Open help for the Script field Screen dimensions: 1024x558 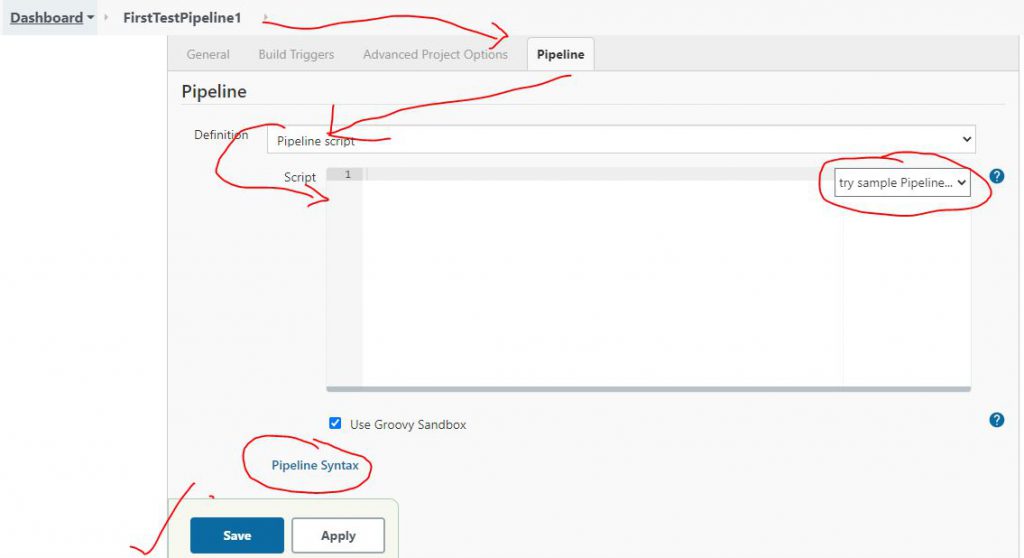click(996, 177)
